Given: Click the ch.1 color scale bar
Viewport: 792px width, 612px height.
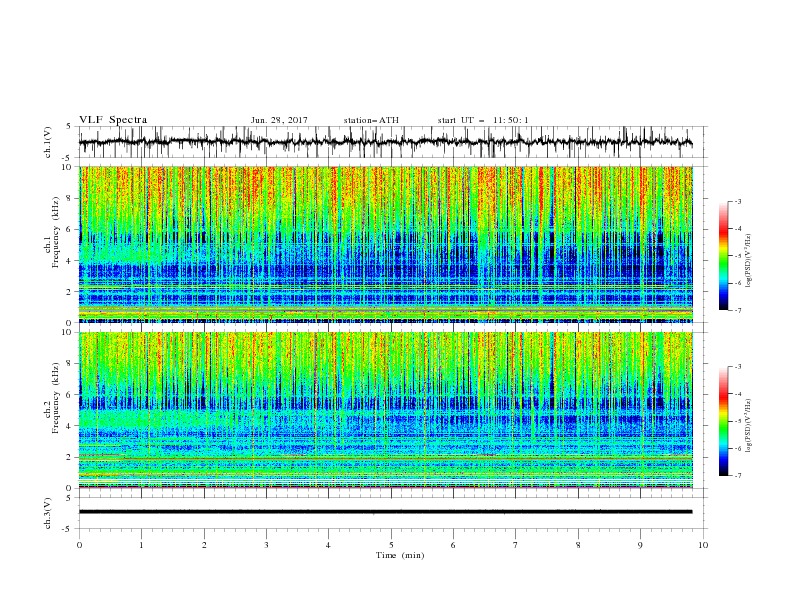Looking at the screenshot, I should [723, 256].
